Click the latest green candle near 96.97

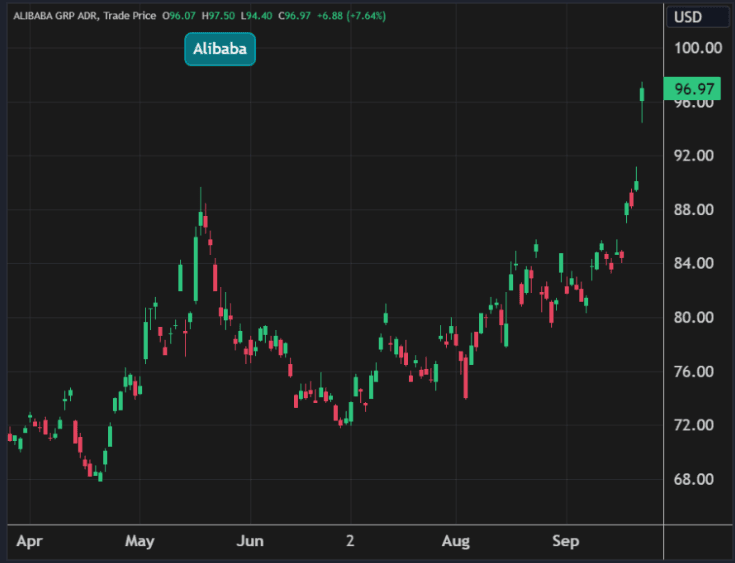(642, 94)
